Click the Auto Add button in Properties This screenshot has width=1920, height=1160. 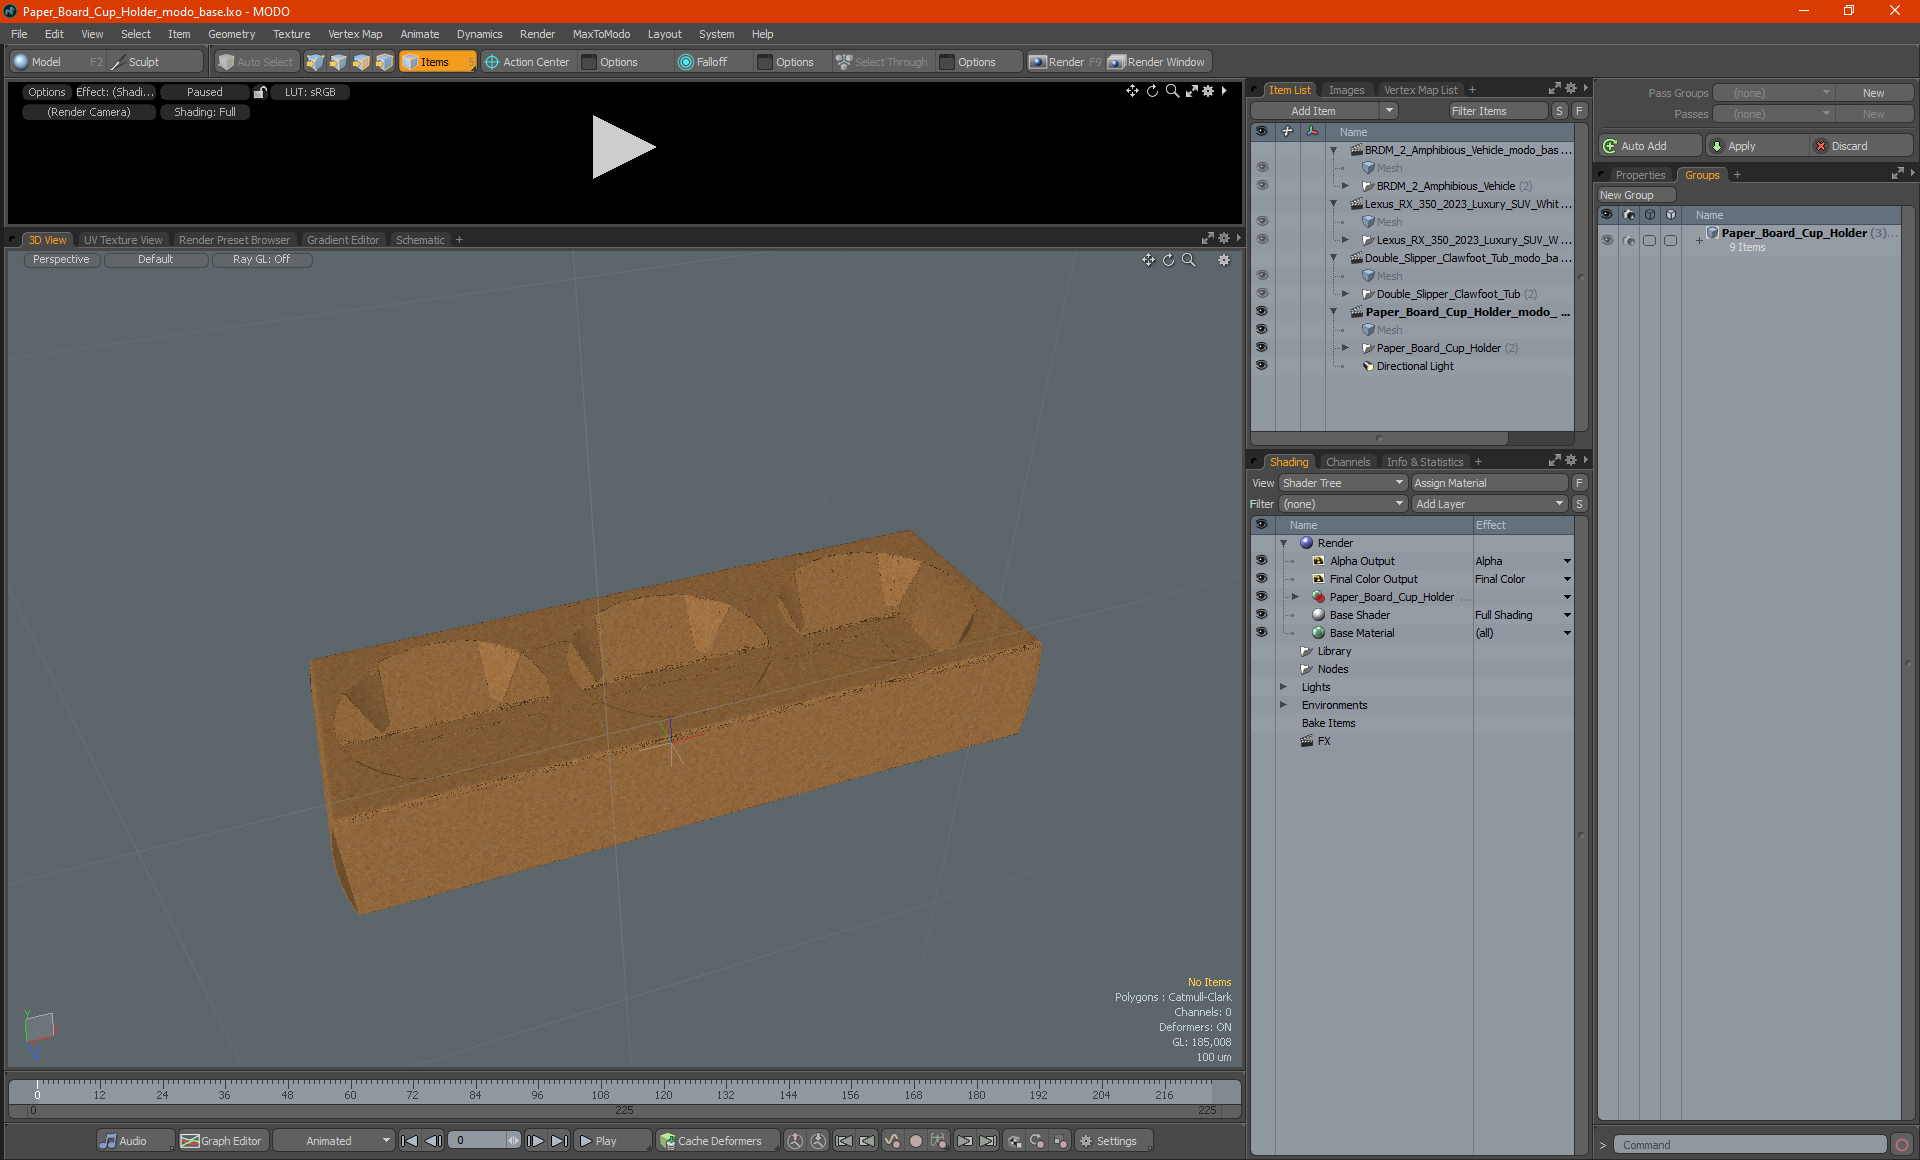pyautogui.click(x=1647, y=147)
